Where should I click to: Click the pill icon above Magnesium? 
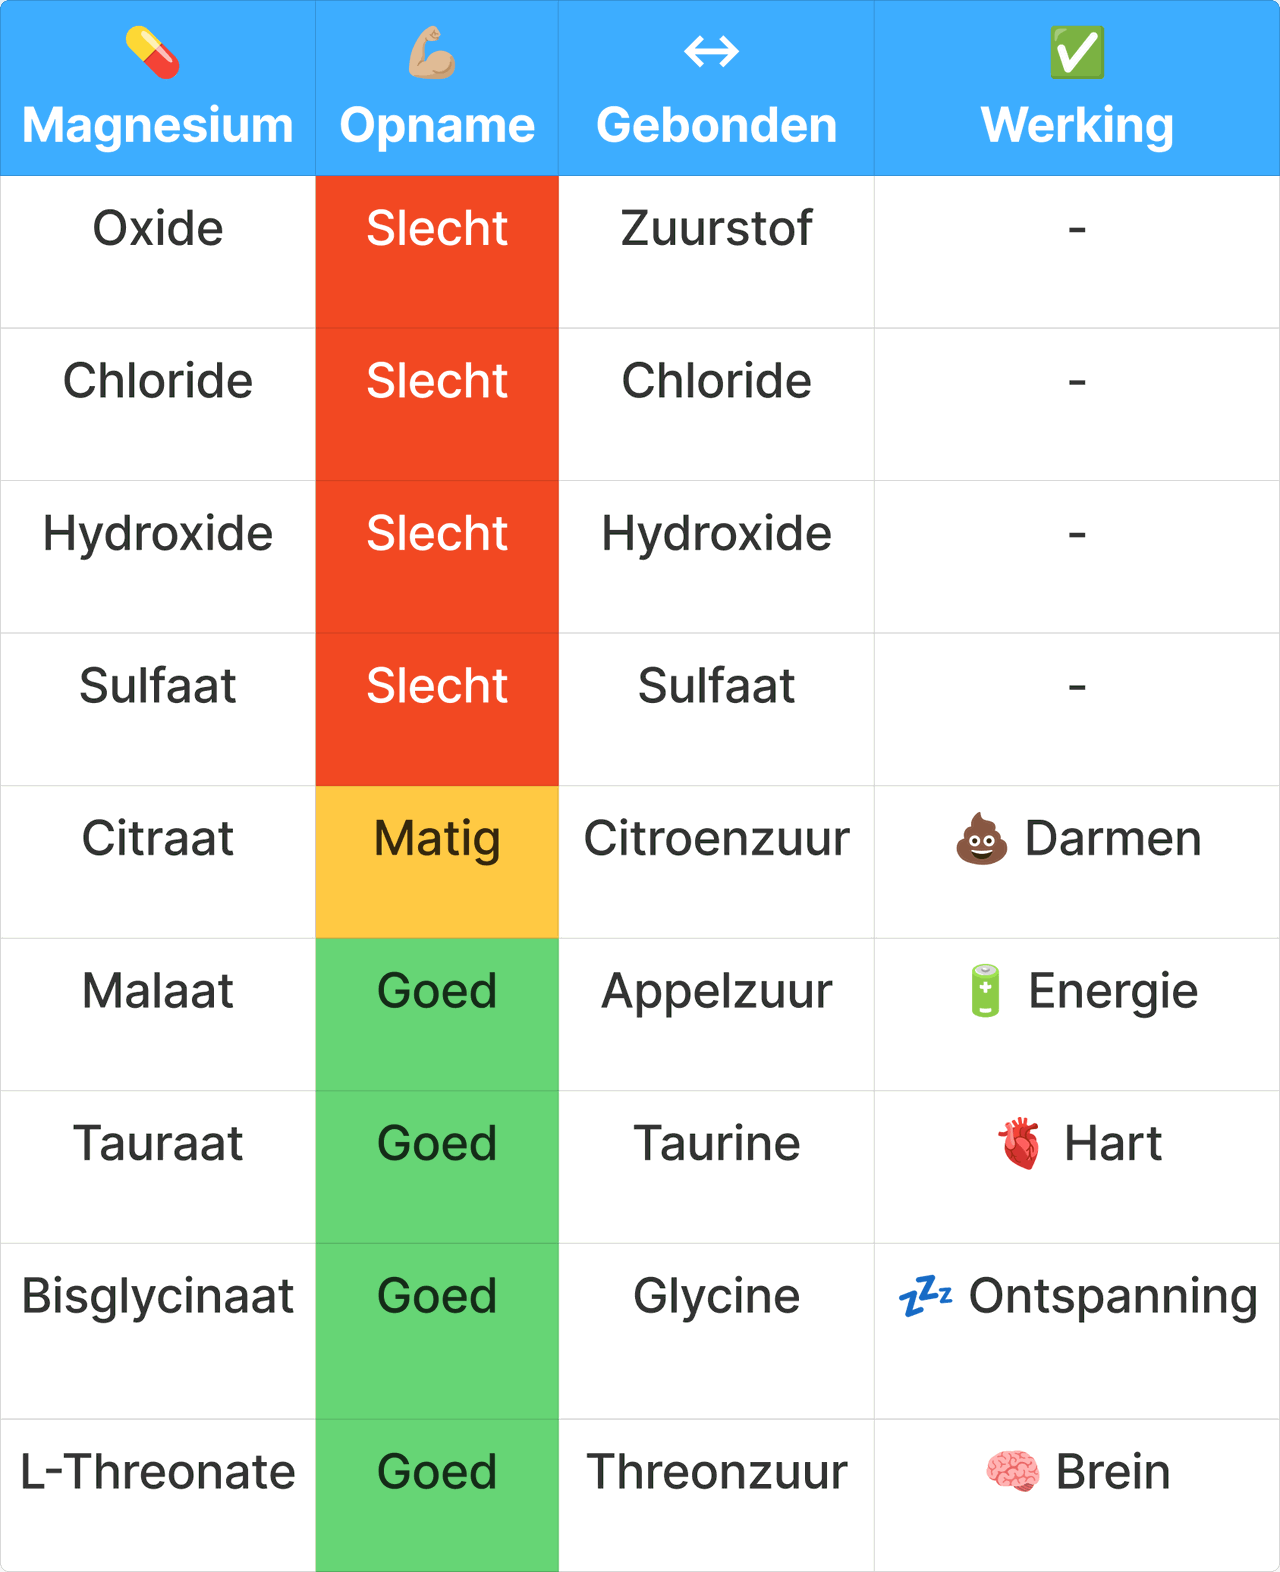click(x=153, y=53)
